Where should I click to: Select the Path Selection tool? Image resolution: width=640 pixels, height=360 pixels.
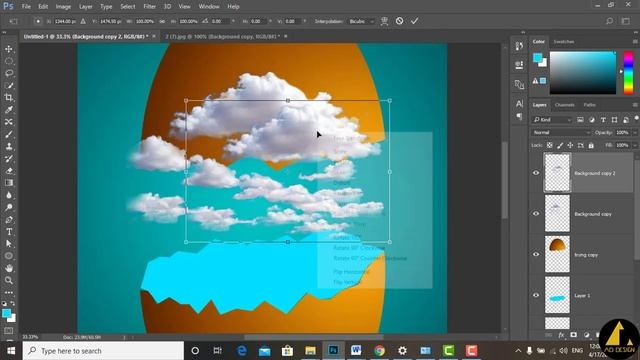[9, 244]
